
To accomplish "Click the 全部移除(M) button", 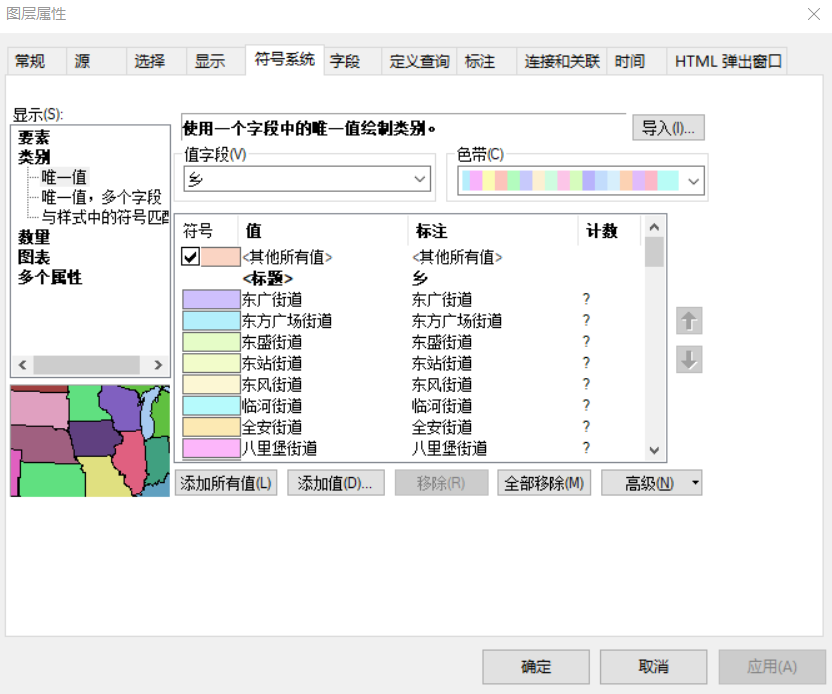I will coord(544,483).
